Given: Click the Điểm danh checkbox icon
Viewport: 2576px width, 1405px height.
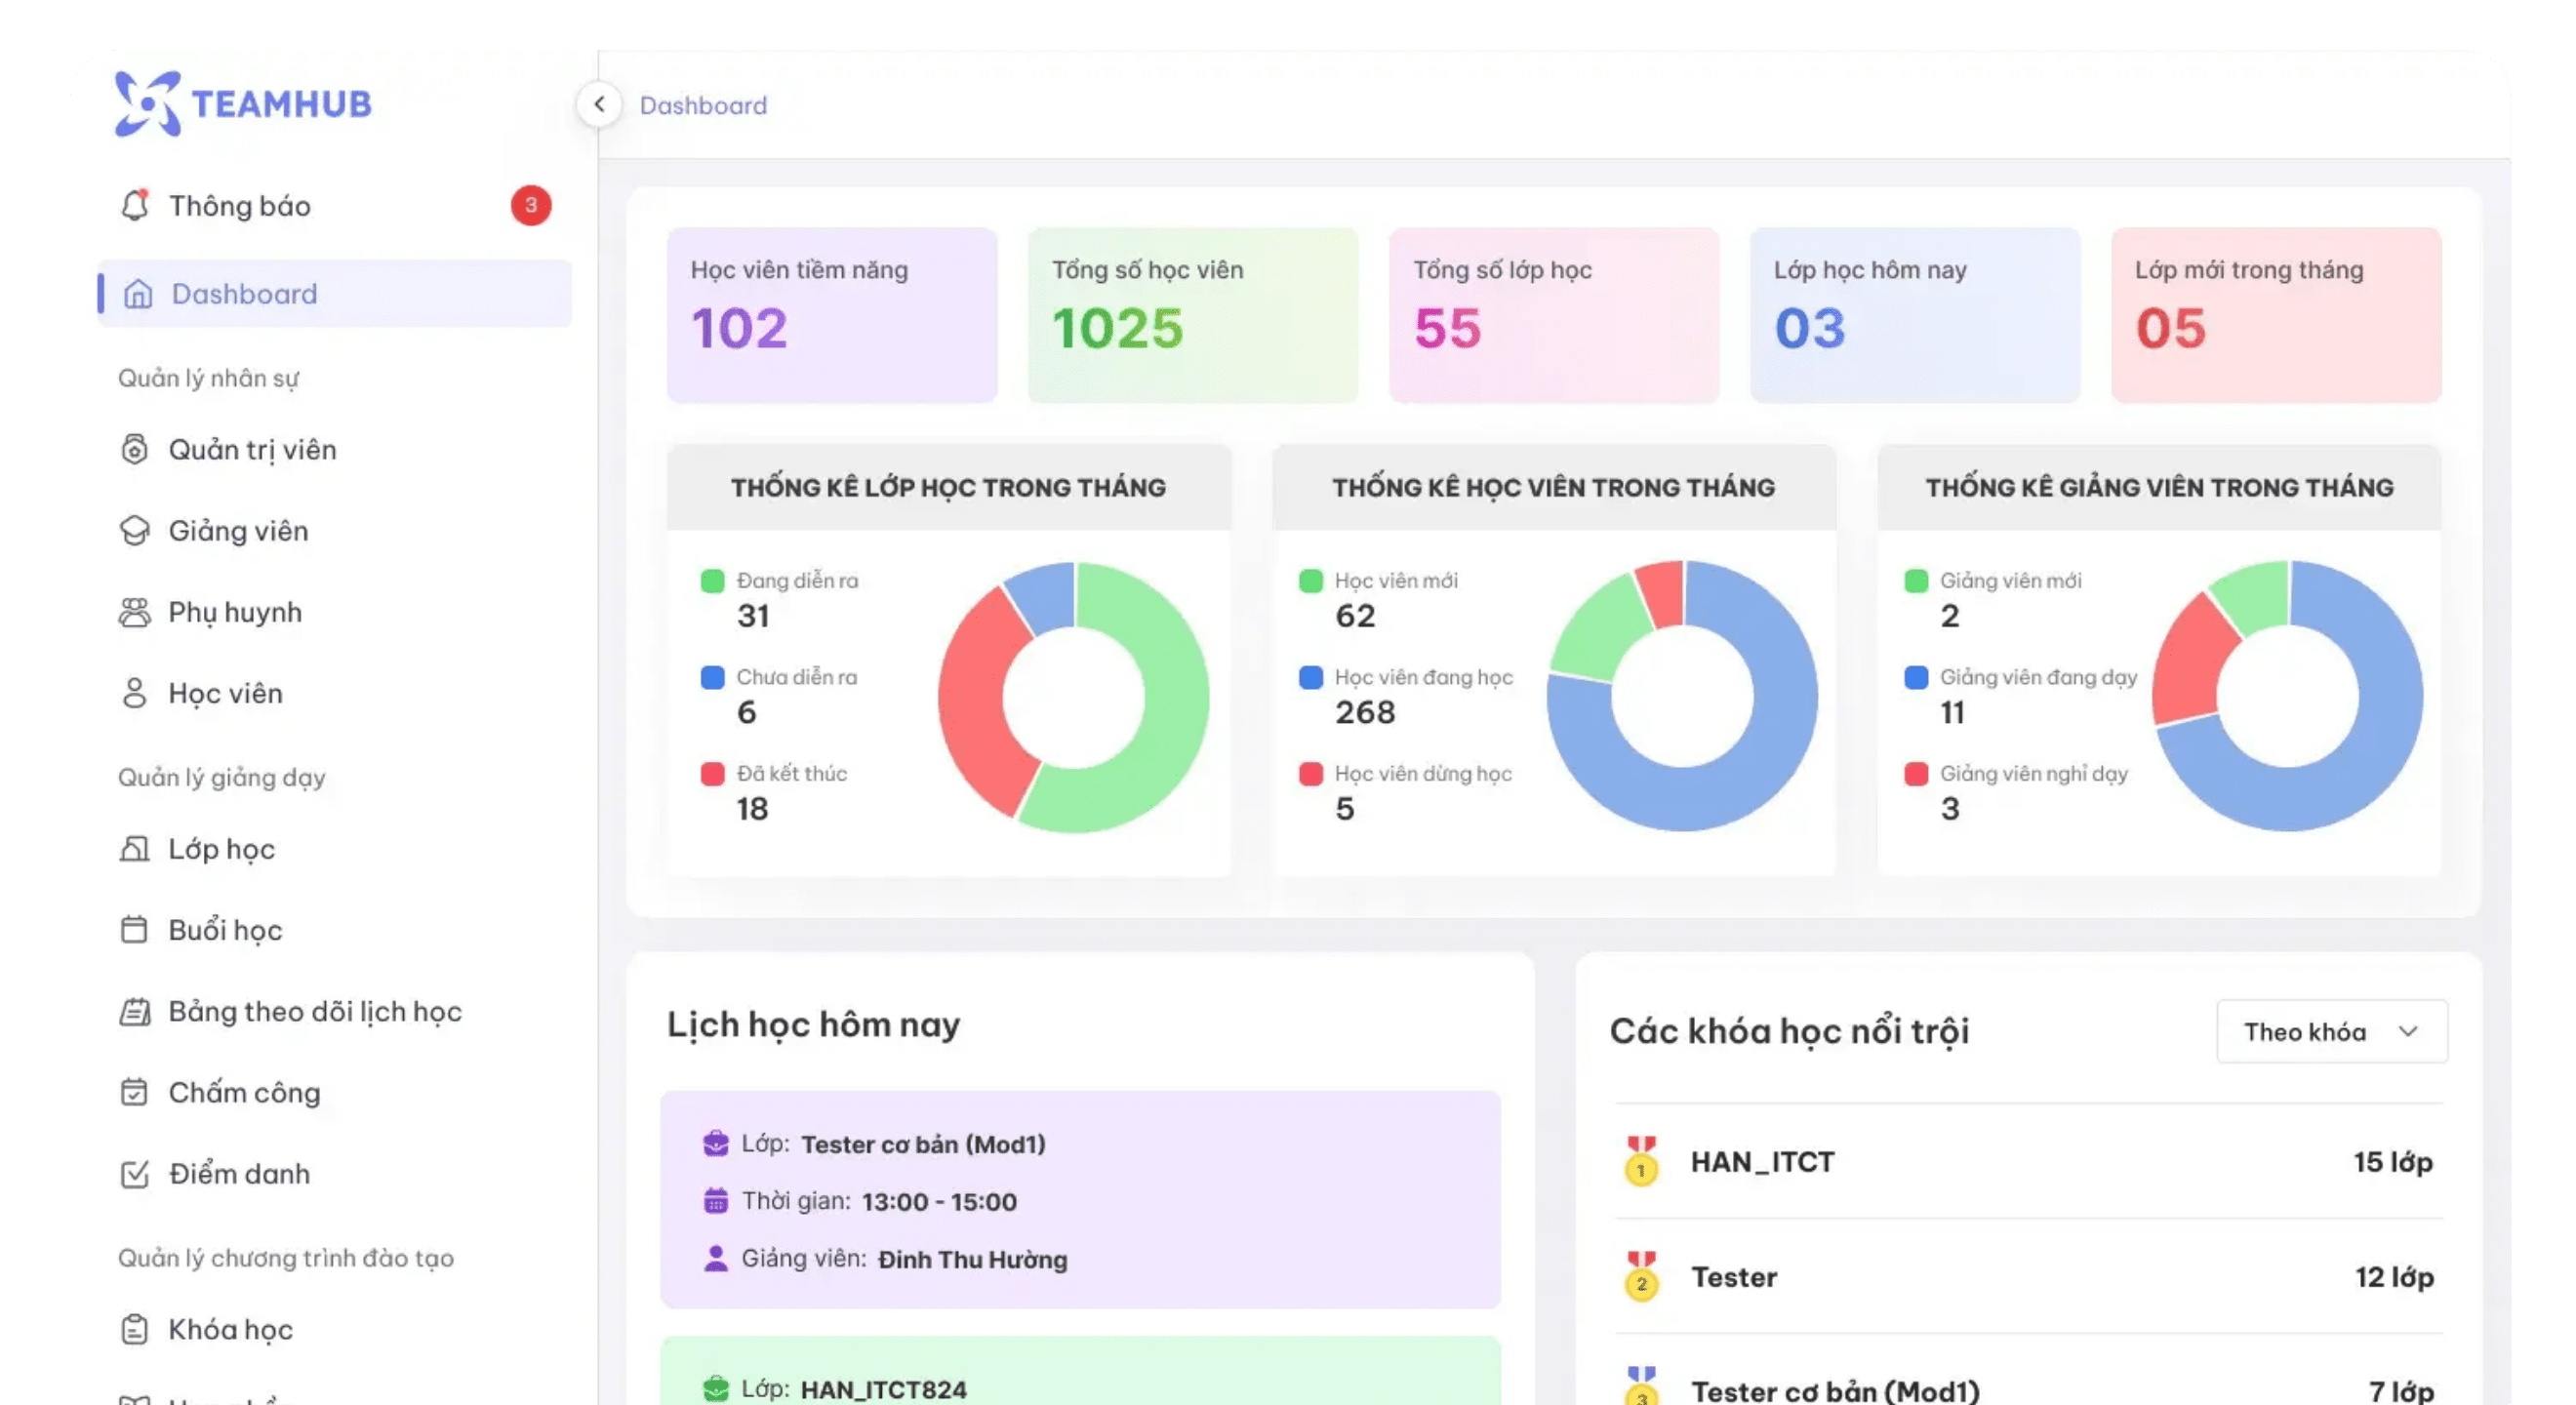Looking at the screenshot, I should (135, 1173).
